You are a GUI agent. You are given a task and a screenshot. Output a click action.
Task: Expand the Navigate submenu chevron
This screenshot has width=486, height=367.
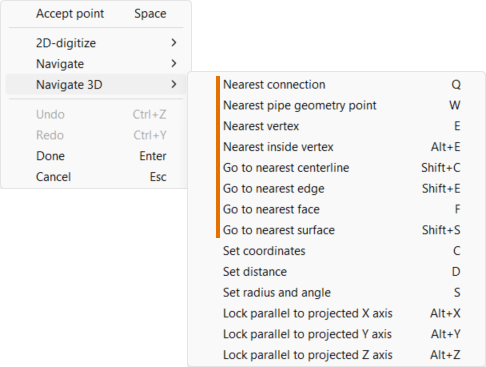point(174,63)
